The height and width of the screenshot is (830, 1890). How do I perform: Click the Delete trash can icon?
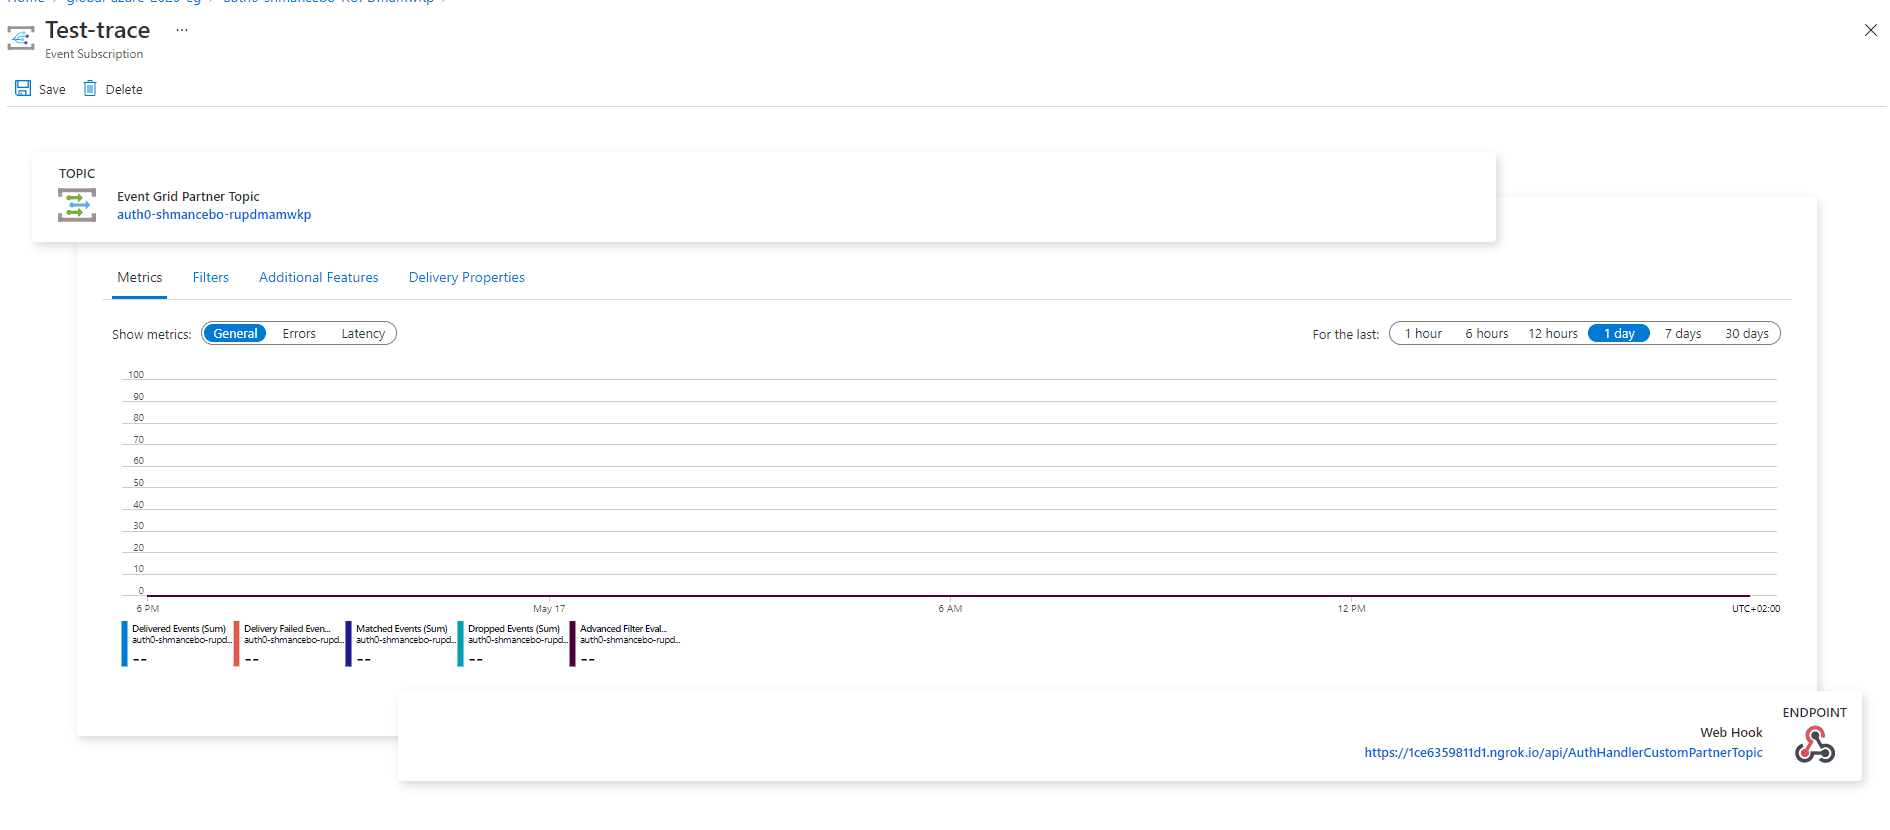click(90, 88)
